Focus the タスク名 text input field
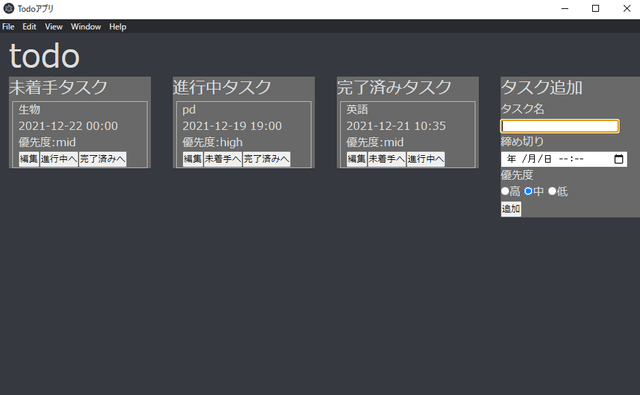Viewport: 640px width, 395px height. coord(560,126)
